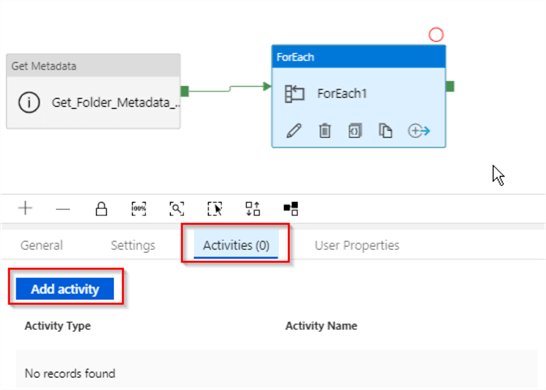Screen dimensions: 546x390
Task: Click the Add activity button
Action: (65, 289)
